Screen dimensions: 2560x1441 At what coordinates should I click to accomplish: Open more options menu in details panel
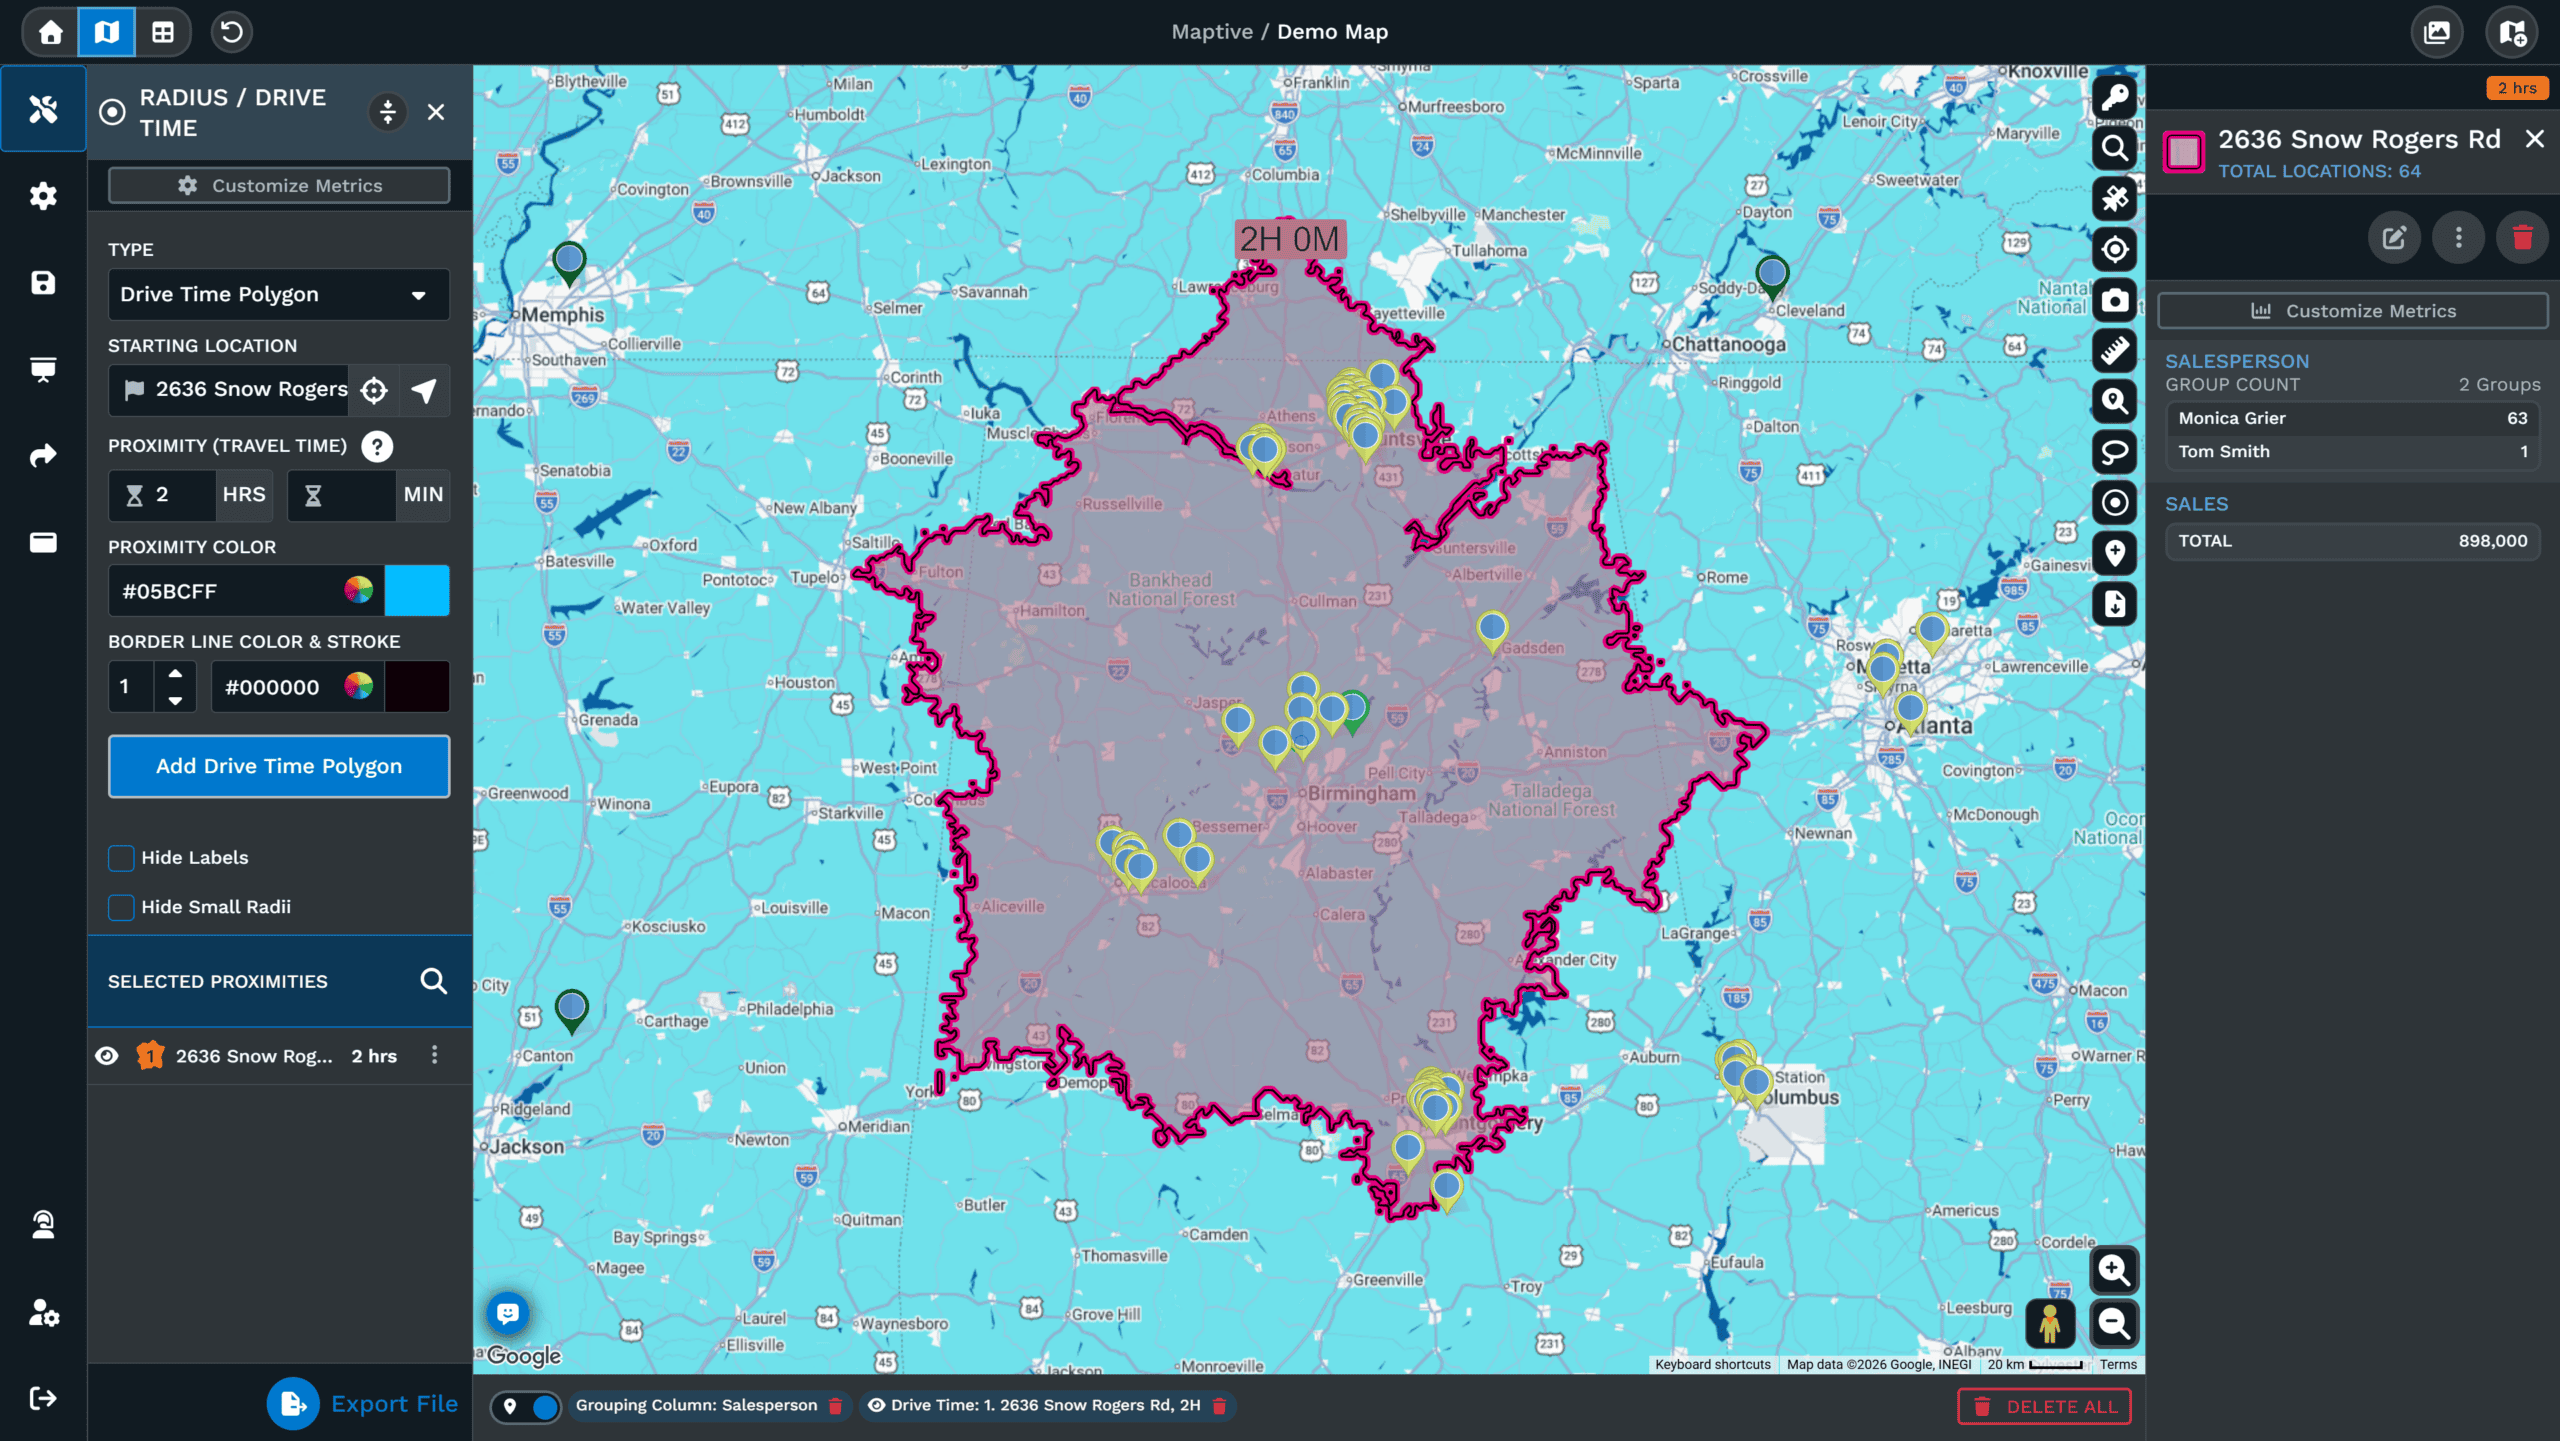[x=2459, y=237]
